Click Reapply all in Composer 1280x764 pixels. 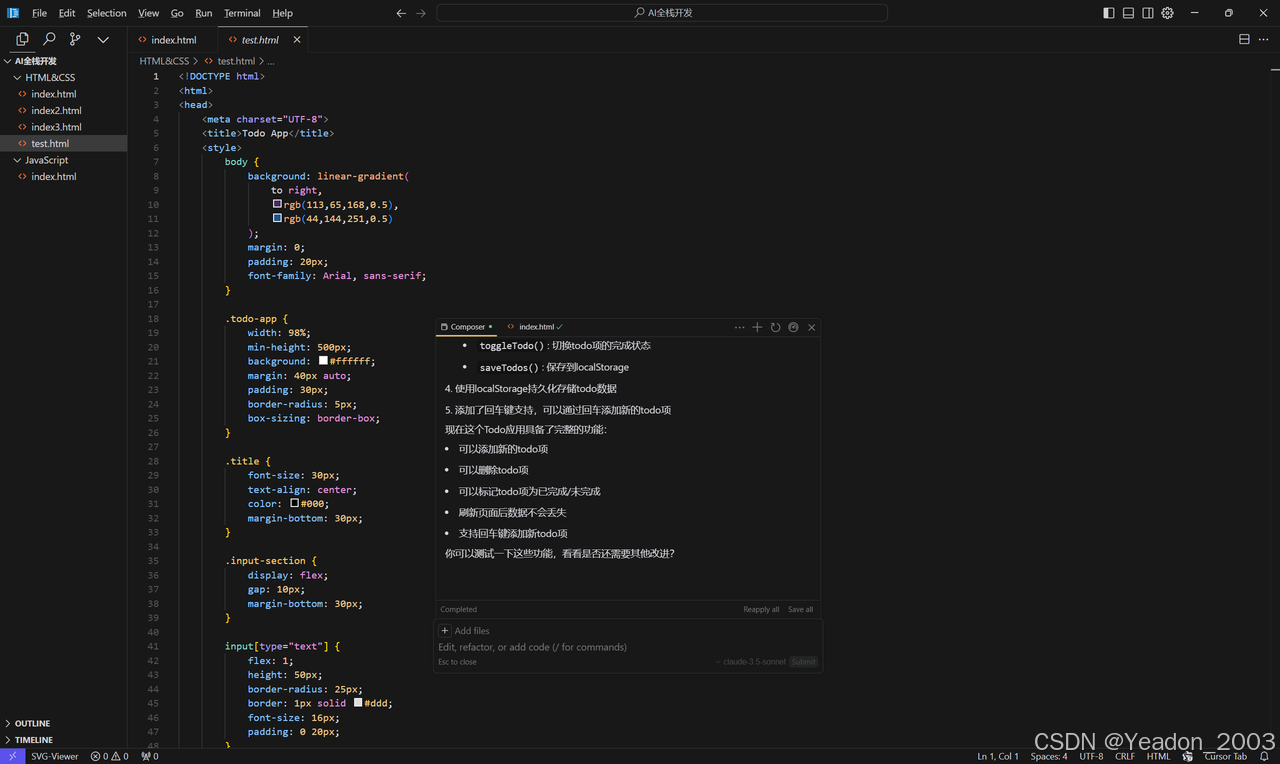click(x=761, y=609)
